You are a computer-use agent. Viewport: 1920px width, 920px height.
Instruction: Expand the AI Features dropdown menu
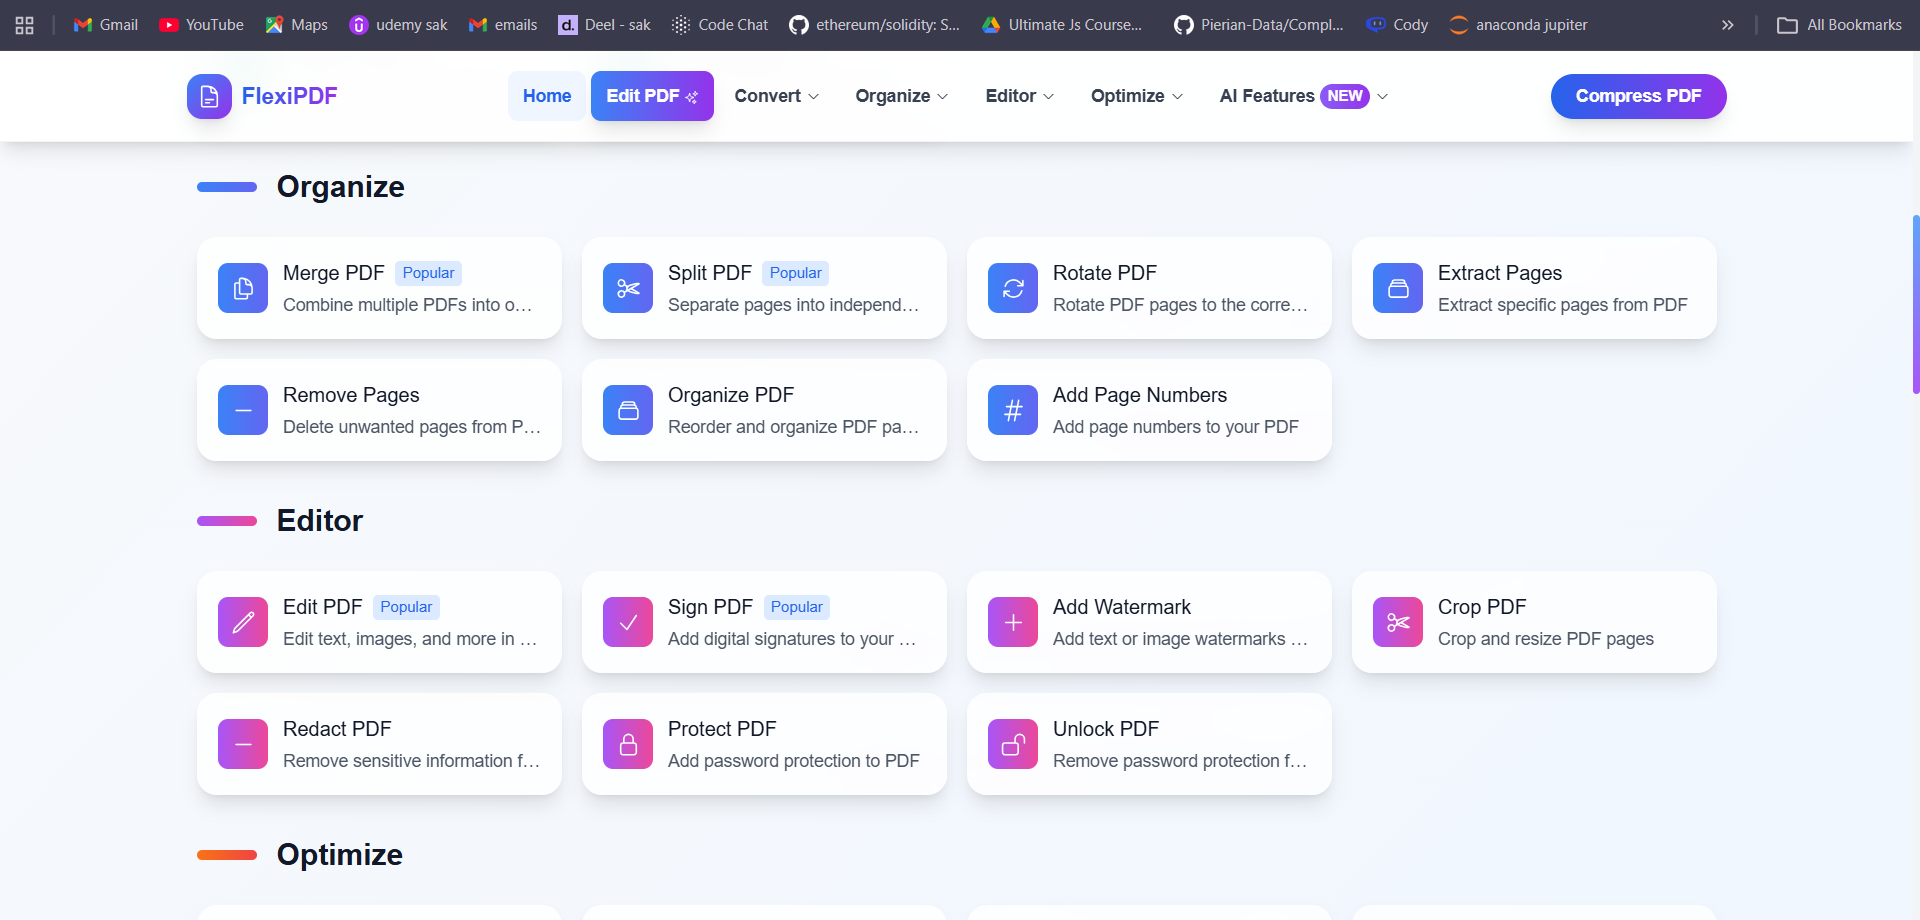tap(1304, 96)
